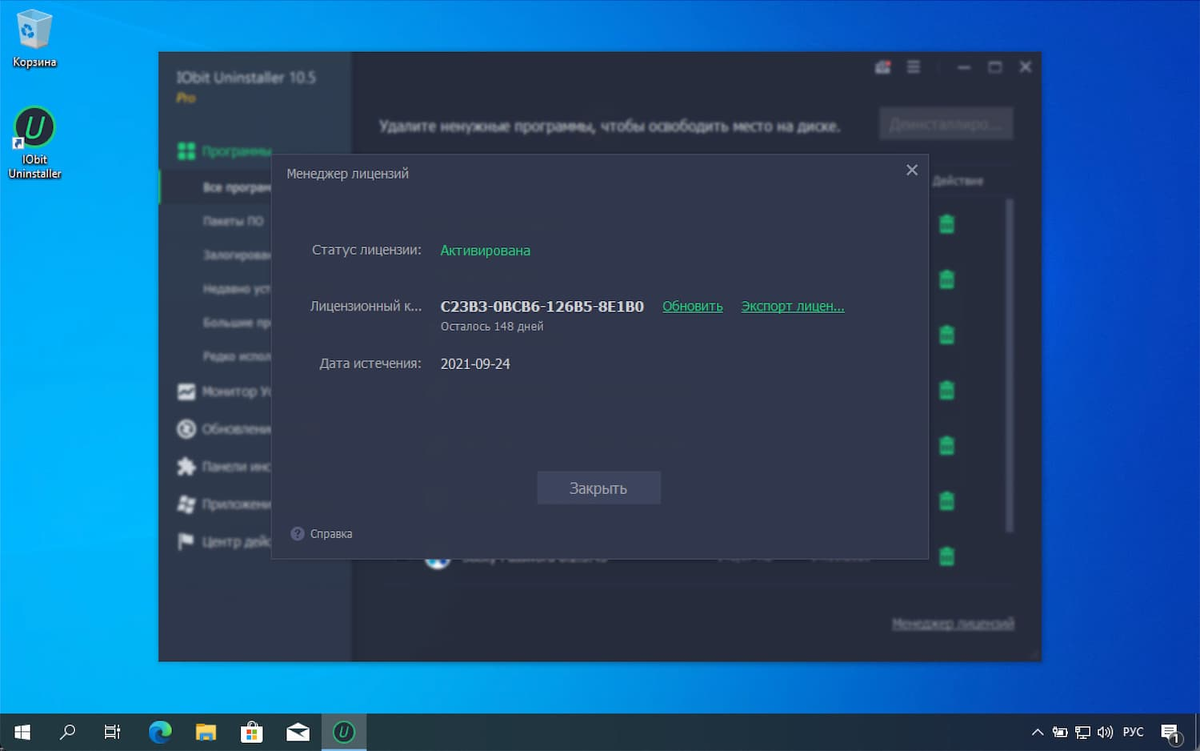Open notification center icon

1171,732
